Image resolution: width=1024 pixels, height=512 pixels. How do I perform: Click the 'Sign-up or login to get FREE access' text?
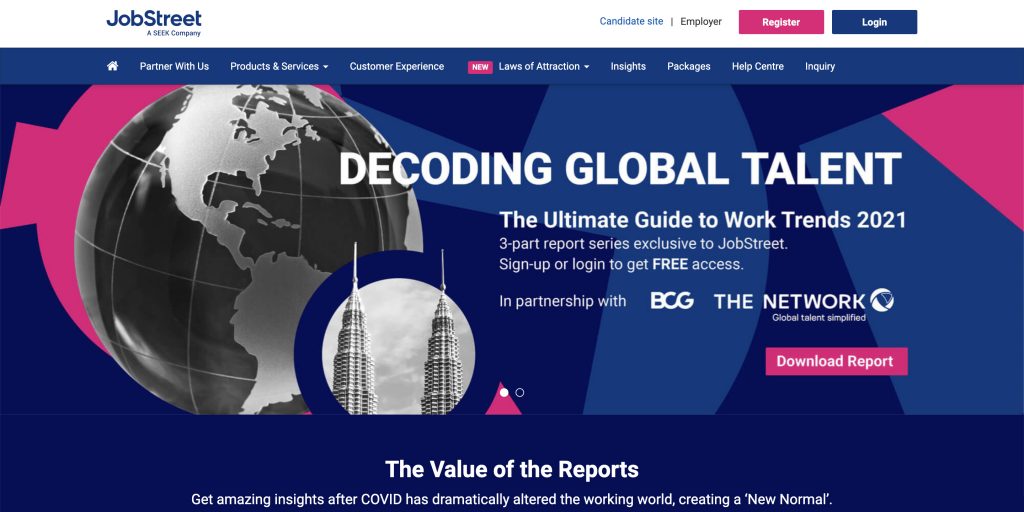(x=621, y=264)
